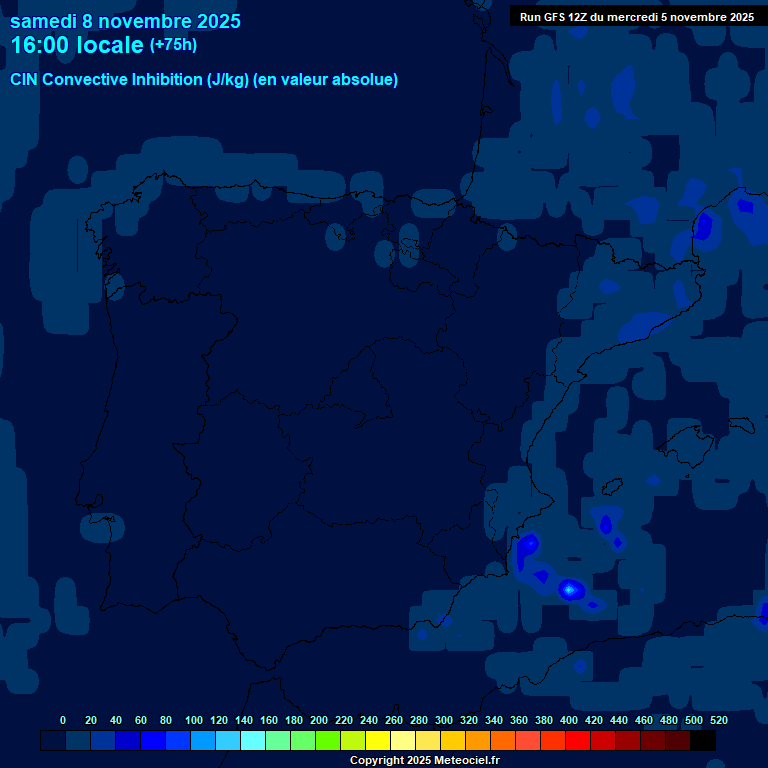Click the legend value '320'

469,720
